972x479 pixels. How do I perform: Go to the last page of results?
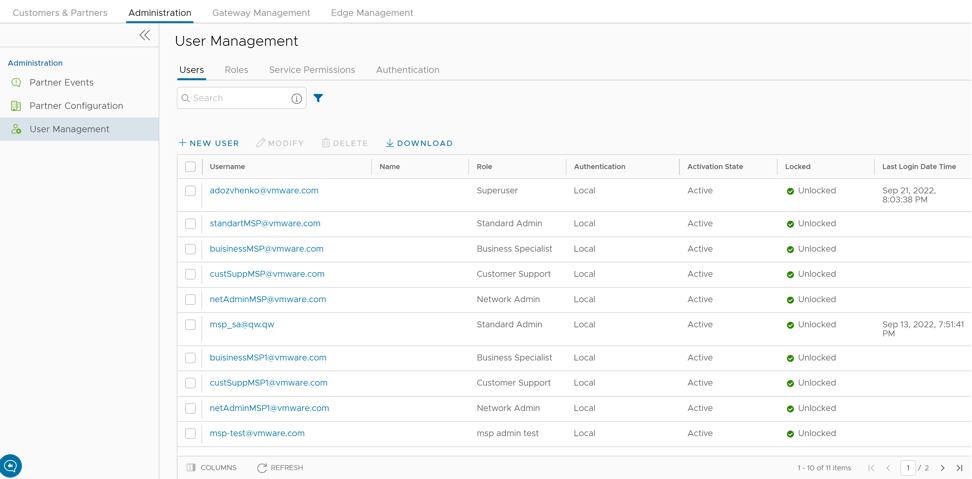click(x=959, y=468)
